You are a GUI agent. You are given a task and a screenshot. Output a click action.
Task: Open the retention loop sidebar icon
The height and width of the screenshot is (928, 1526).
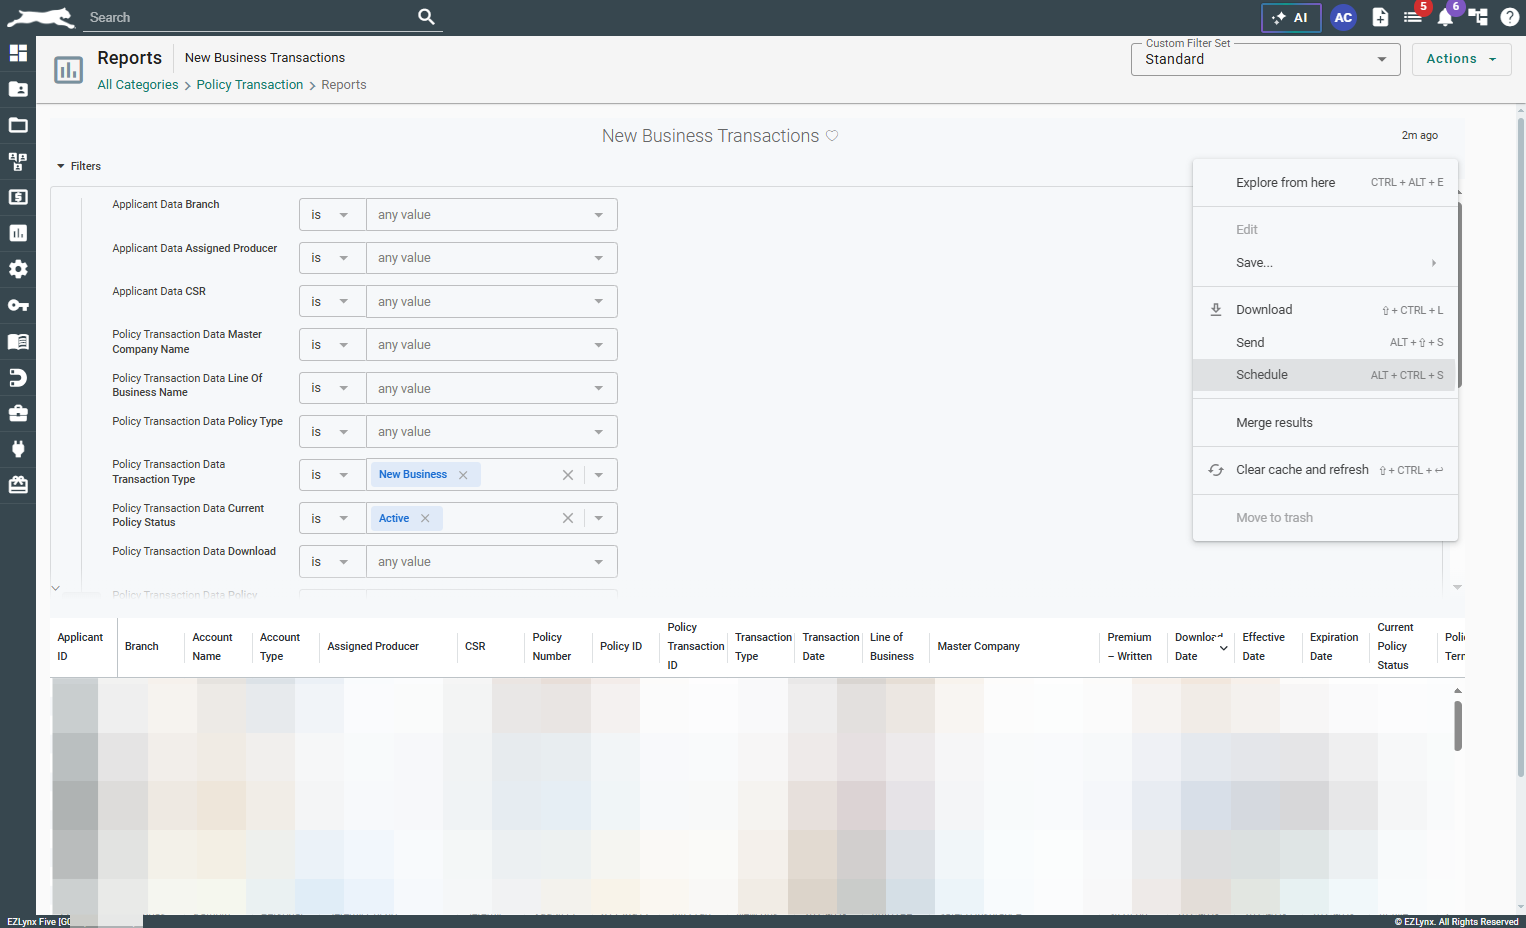click(x=18, y=377)
